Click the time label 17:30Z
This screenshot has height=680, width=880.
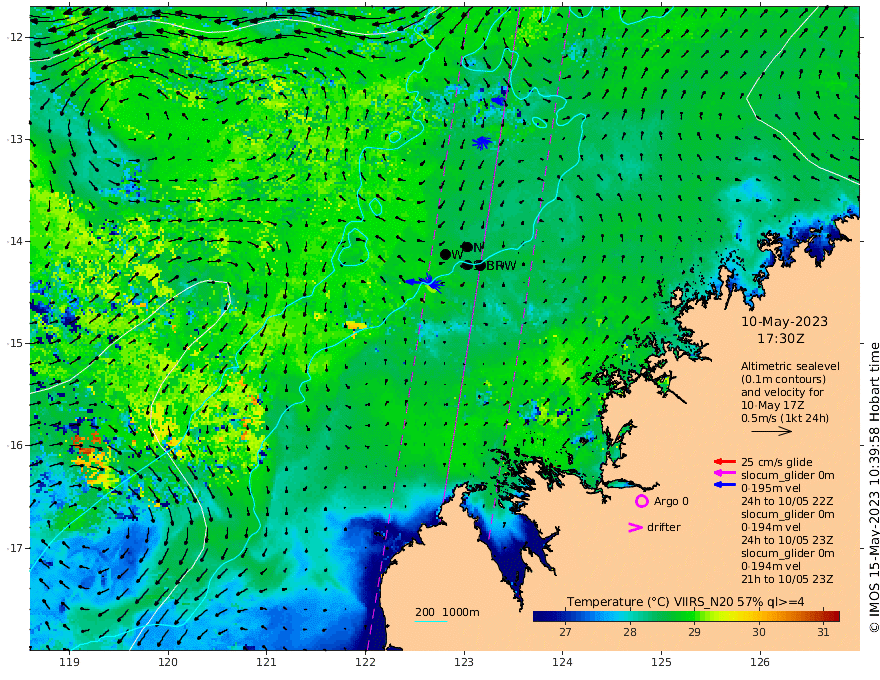click(x=781, y=339)
